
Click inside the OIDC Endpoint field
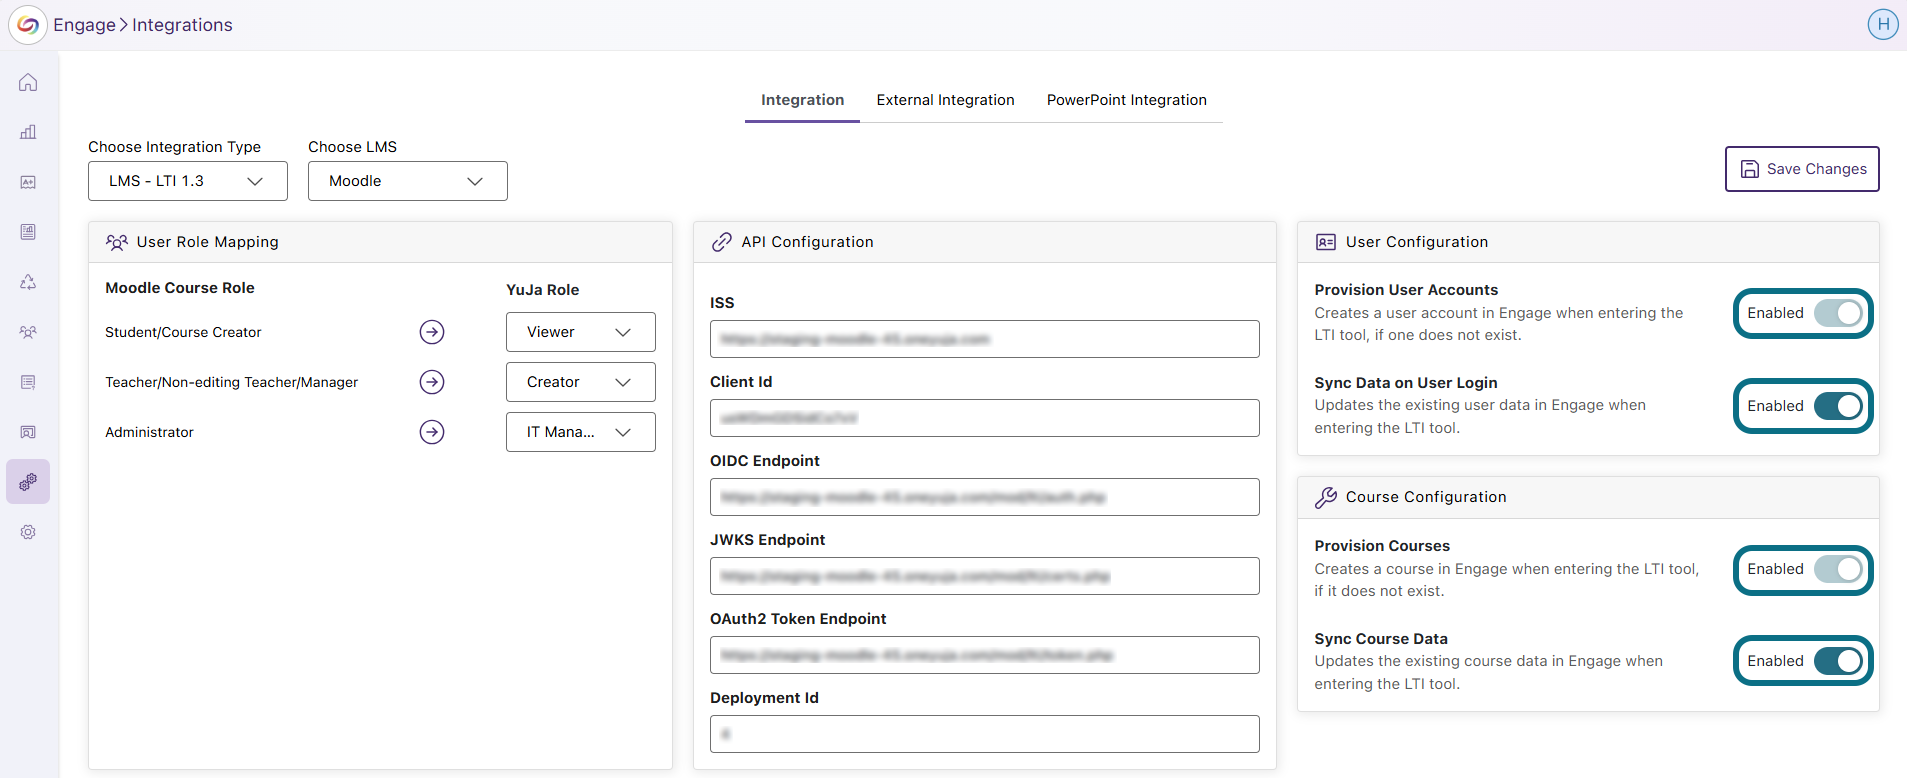pos(985,497)
